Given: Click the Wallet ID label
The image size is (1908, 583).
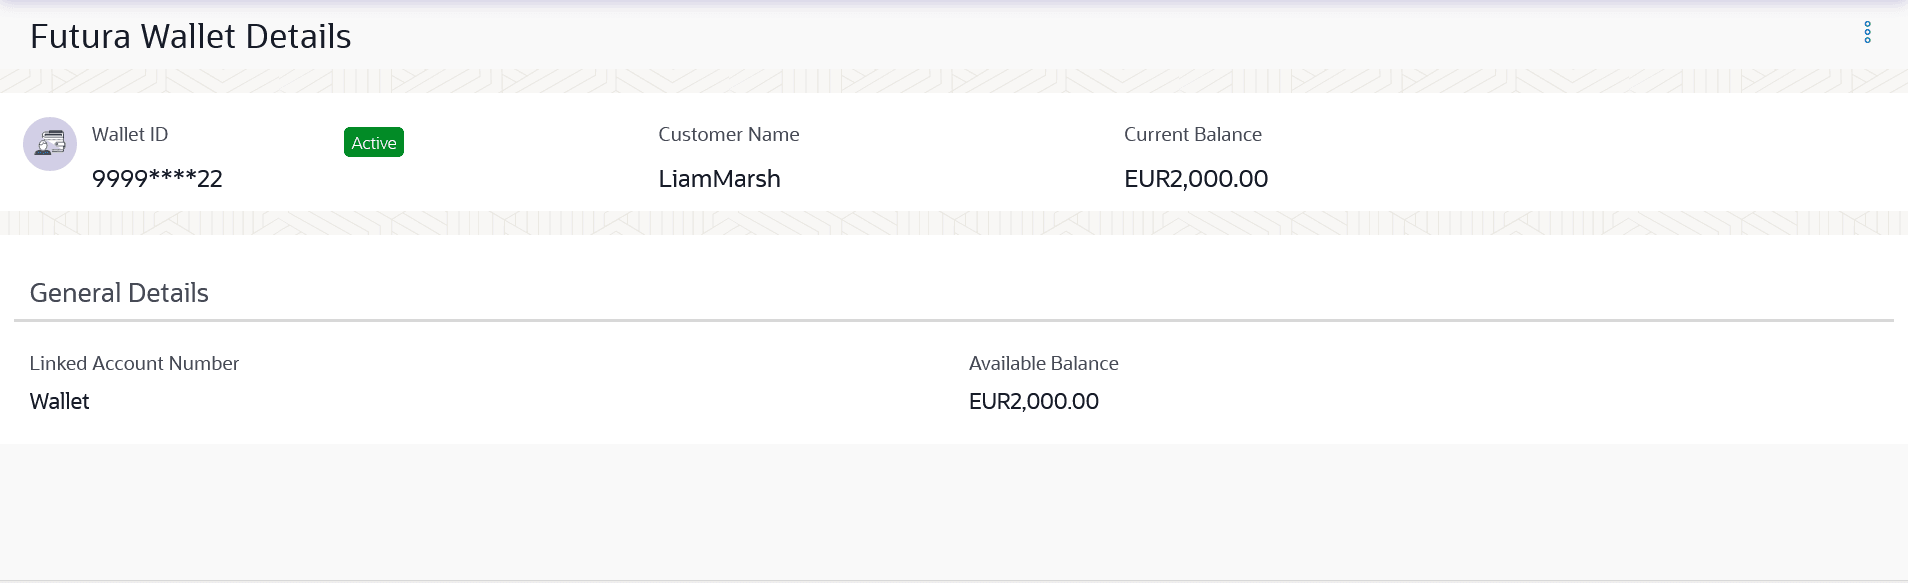Looking at the screenshot, I should coord(130,134).
